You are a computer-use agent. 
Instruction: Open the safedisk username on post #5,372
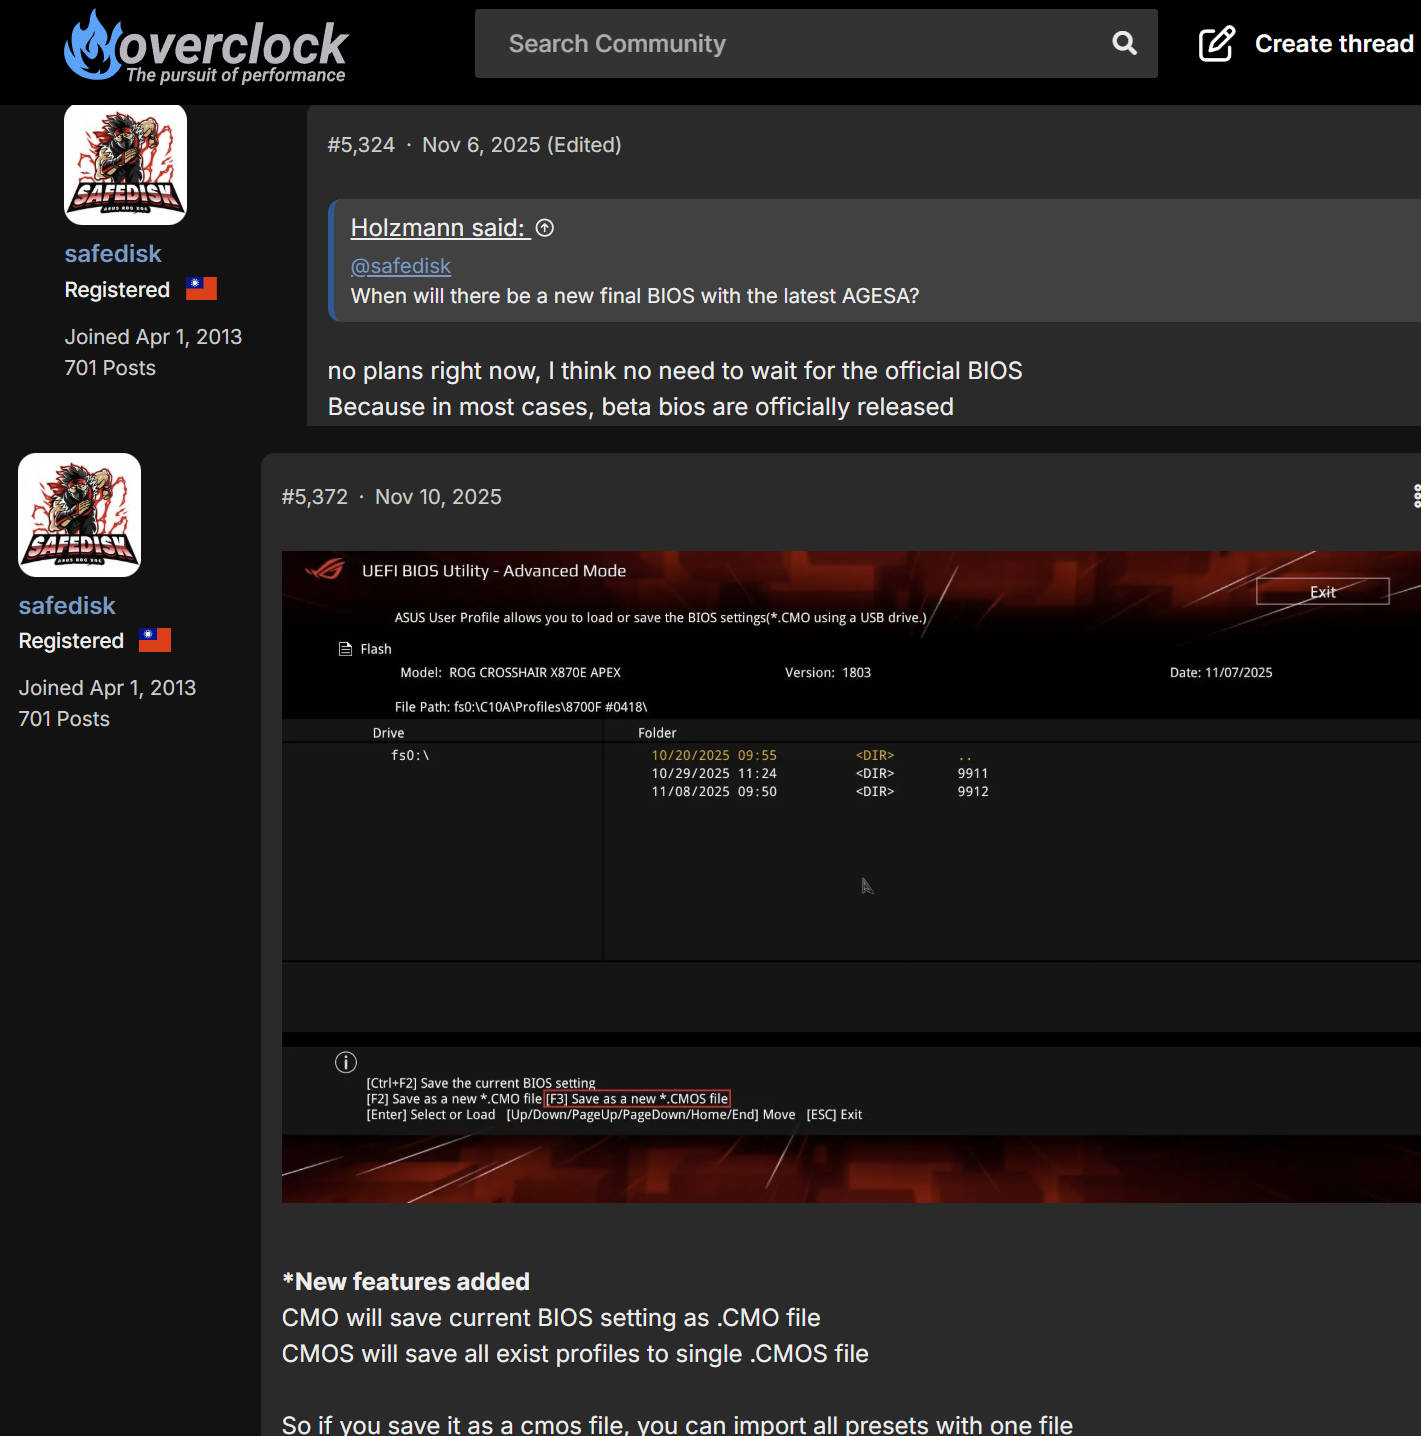[67, 606]
